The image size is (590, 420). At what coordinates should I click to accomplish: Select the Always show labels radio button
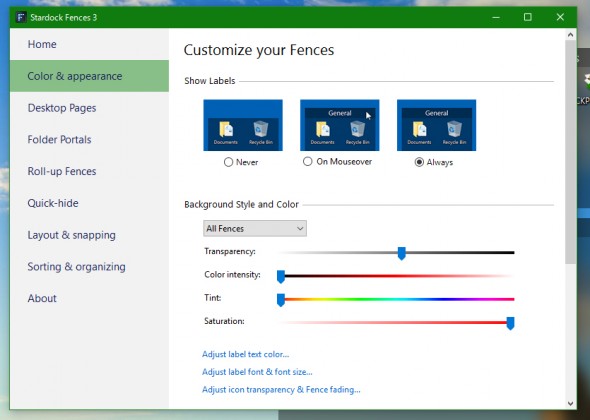(419, 162)
